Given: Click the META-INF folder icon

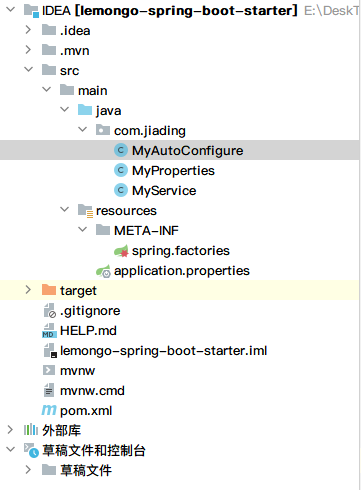Looking at the screenshot, I should 103,230.
